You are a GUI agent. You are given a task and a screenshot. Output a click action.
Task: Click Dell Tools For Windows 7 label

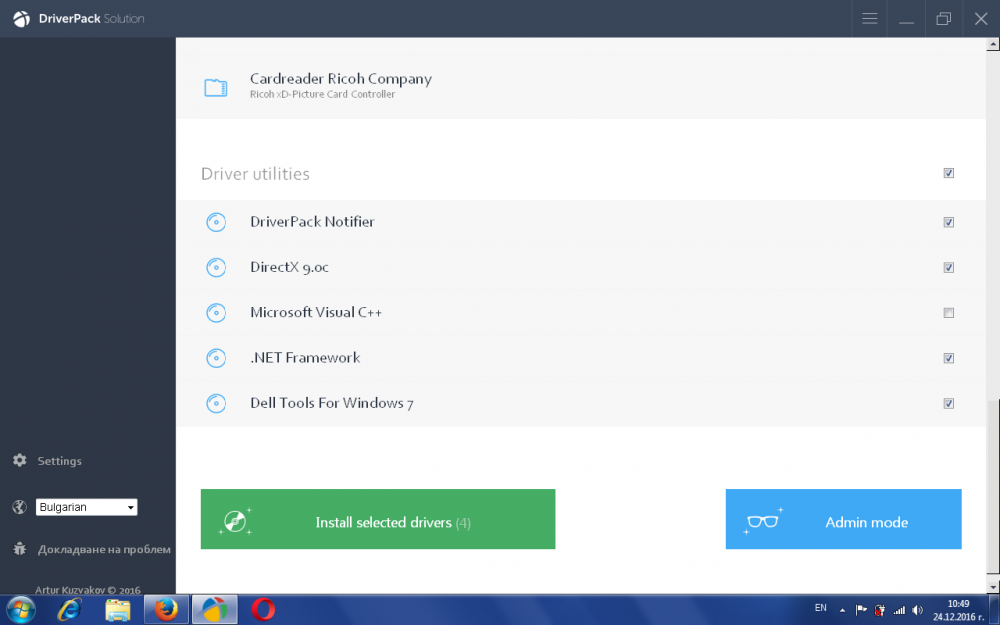(332, 403)
